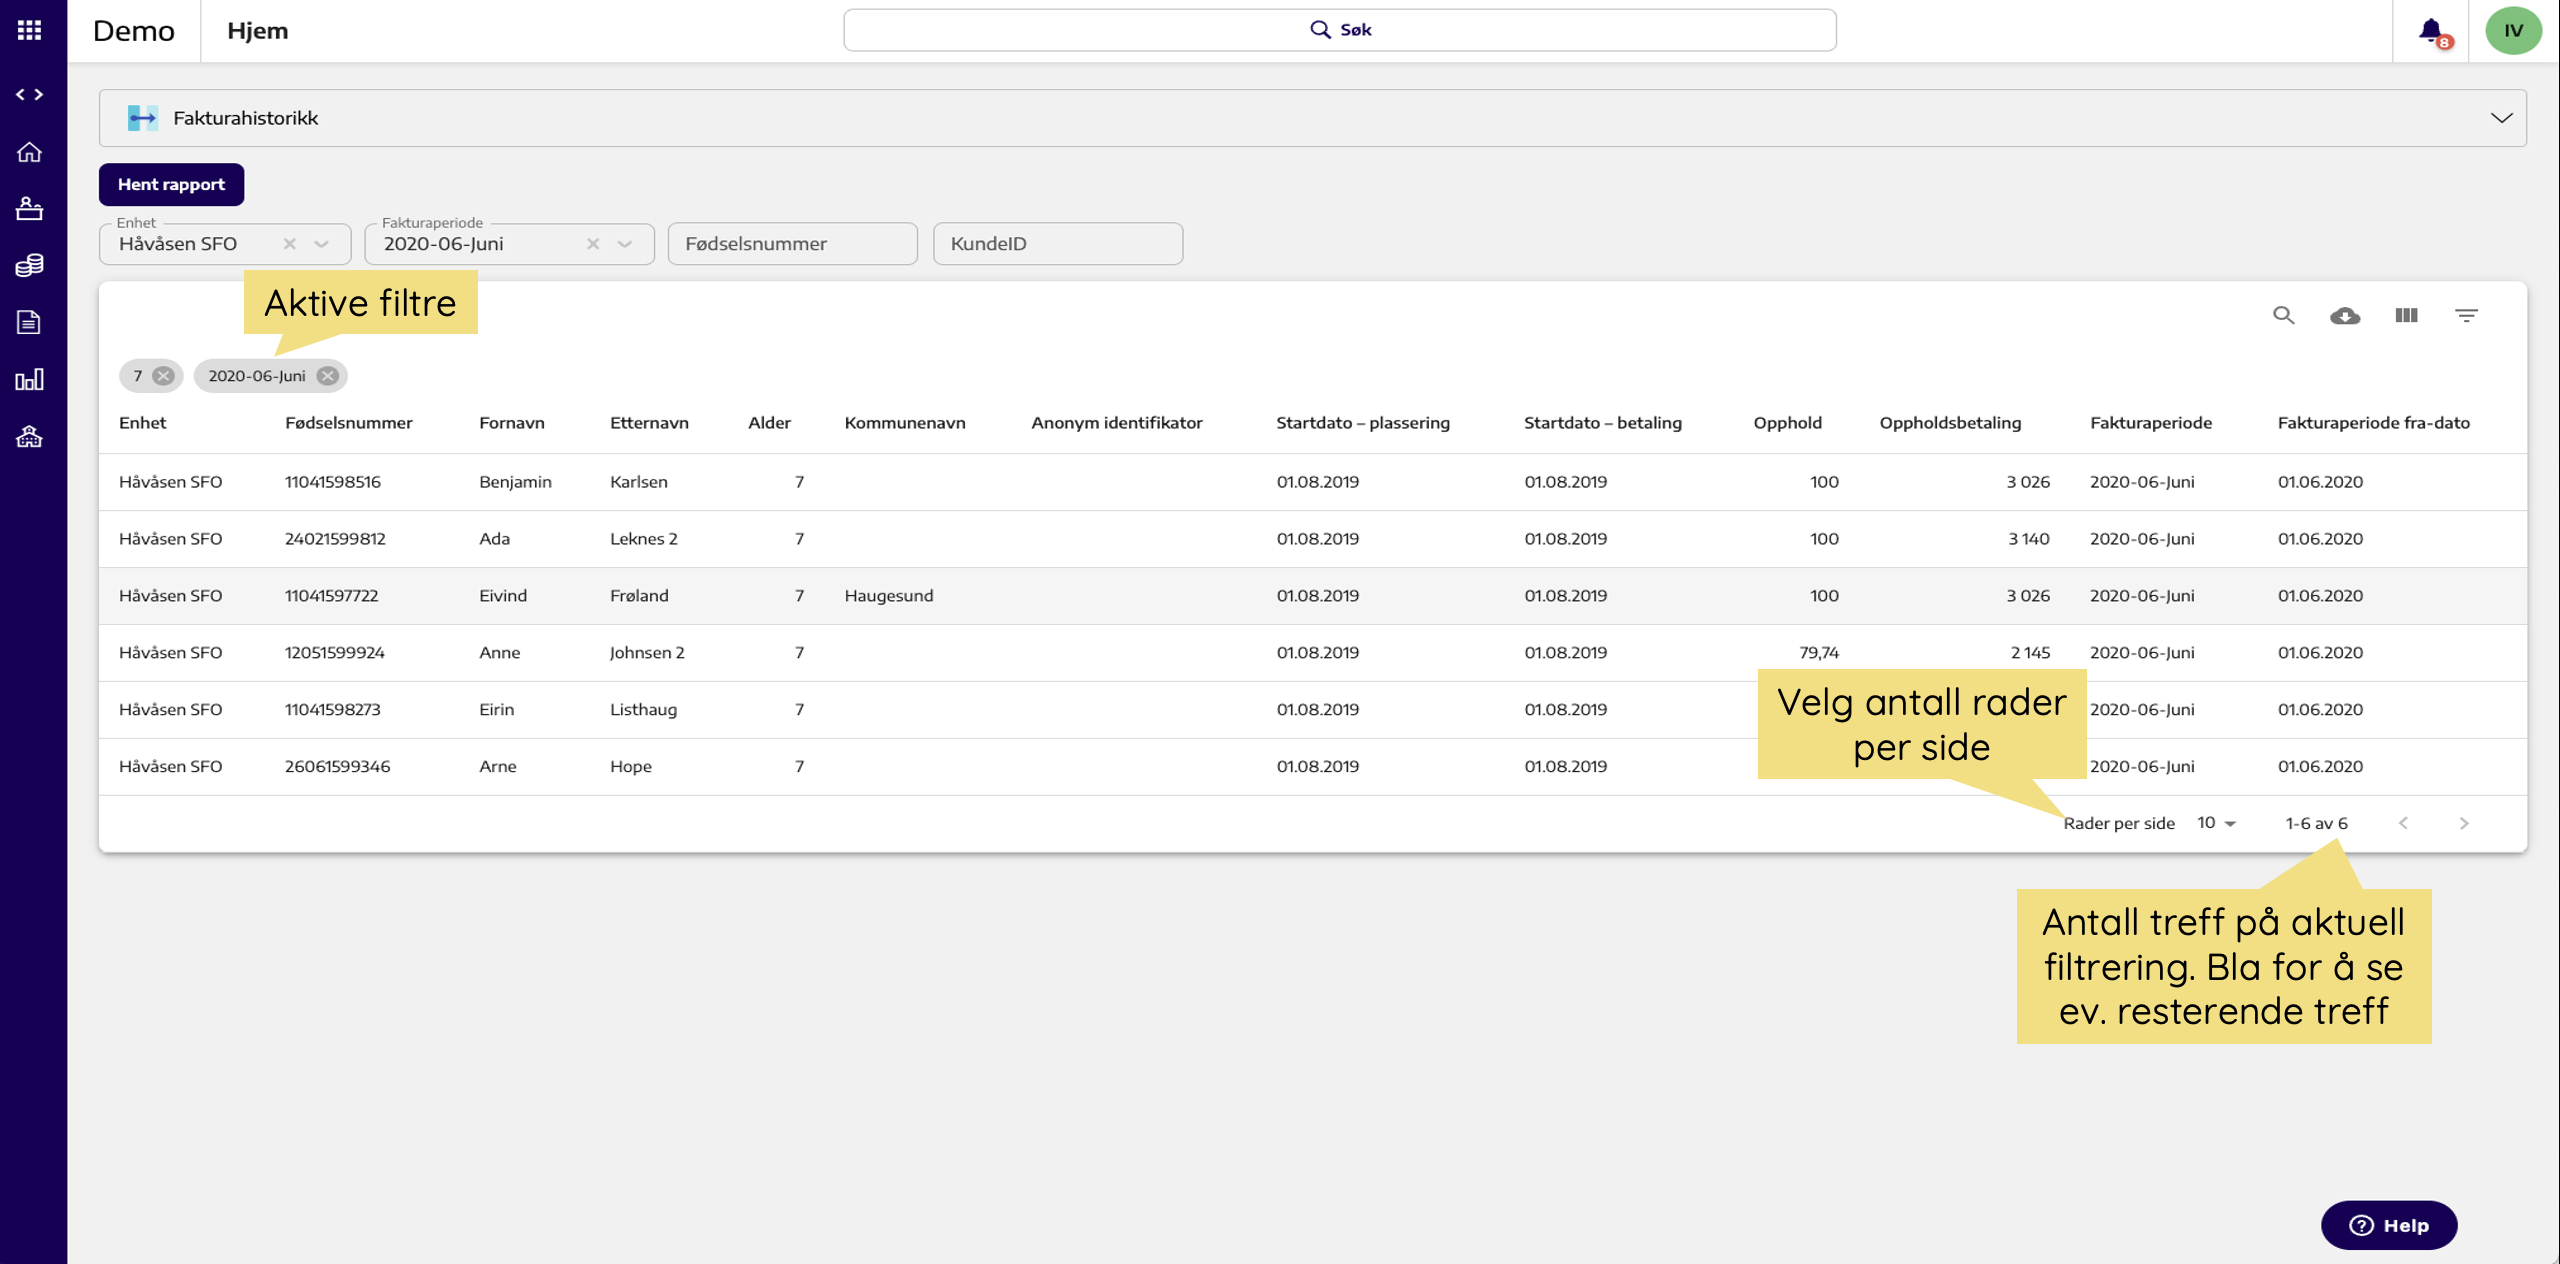The height and width of the screenshot is (1264, 2560).
Task: Click the Frøland etternavn cell
Action: [639, 595]
